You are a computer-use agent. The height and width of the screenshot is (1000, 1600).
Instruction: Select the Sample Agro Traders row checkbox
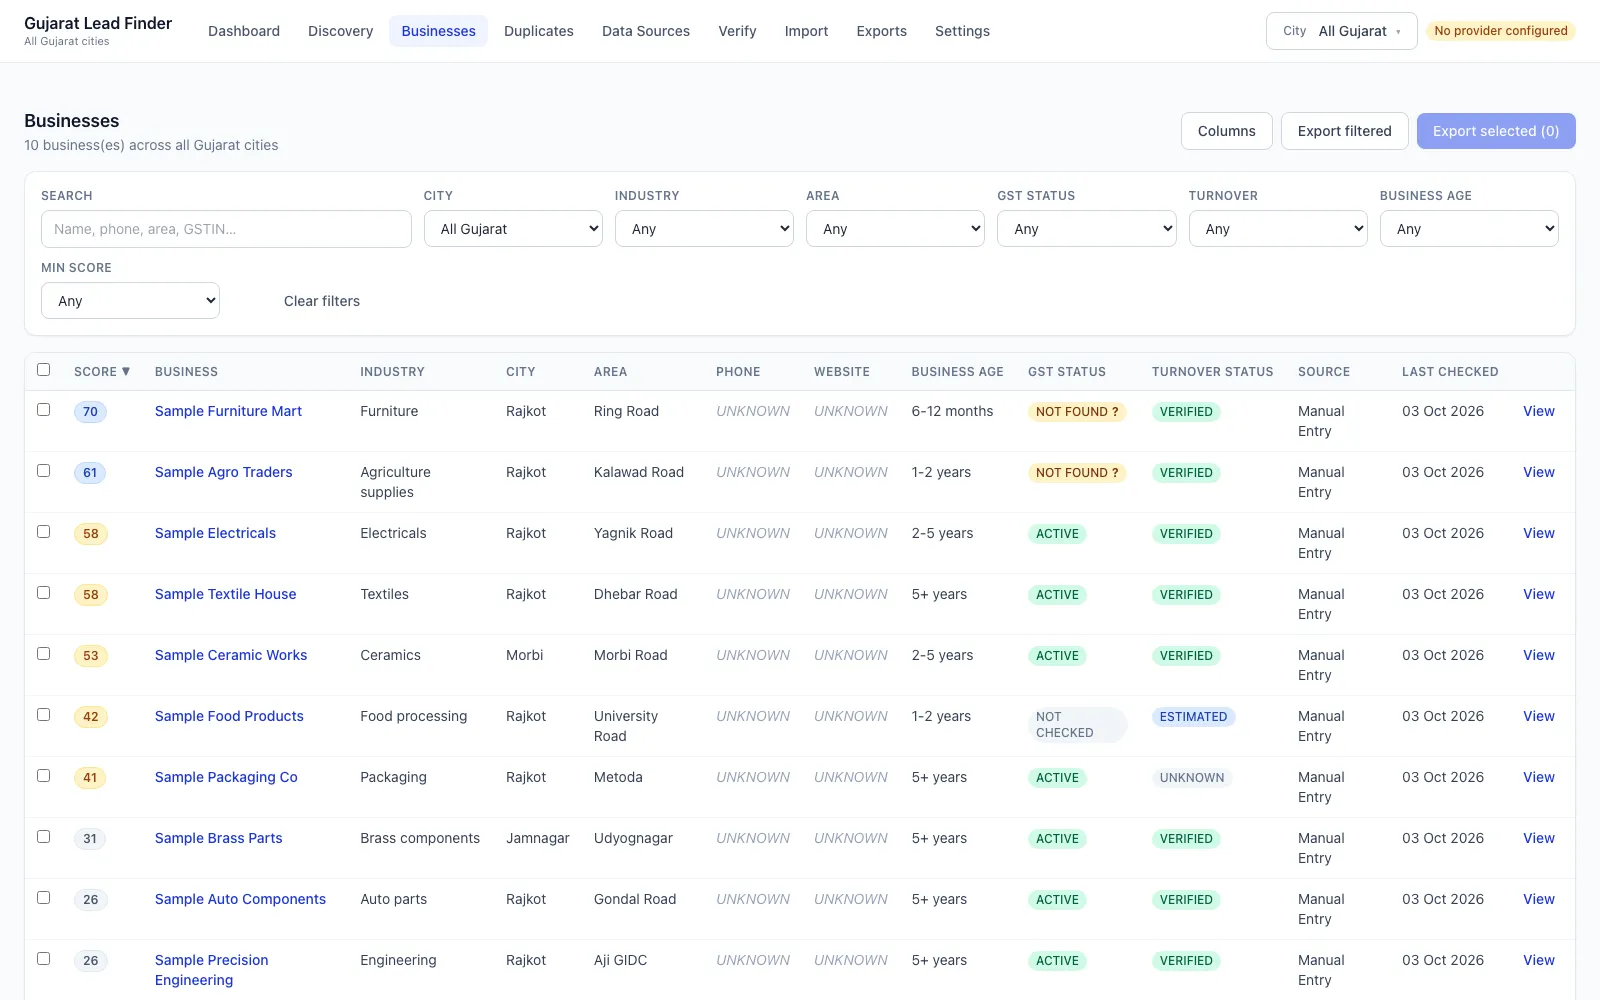coord(43,471)
